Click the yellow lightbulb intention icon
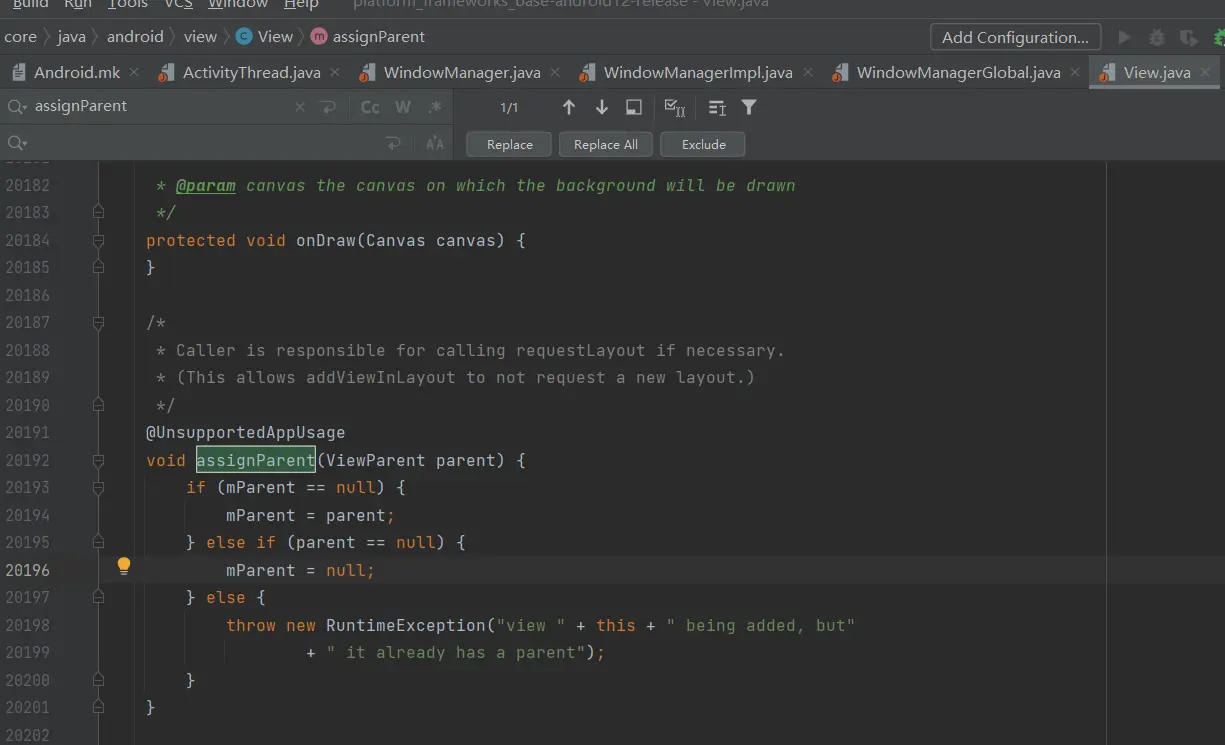This screenshot has height=745, width=1225. [124, 566]
